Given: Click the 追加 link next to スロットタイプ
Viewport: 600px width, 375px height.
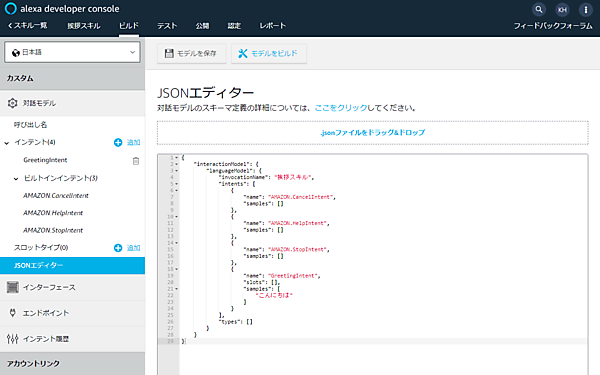Looking at the screenshot, I should tap(134, 248).
